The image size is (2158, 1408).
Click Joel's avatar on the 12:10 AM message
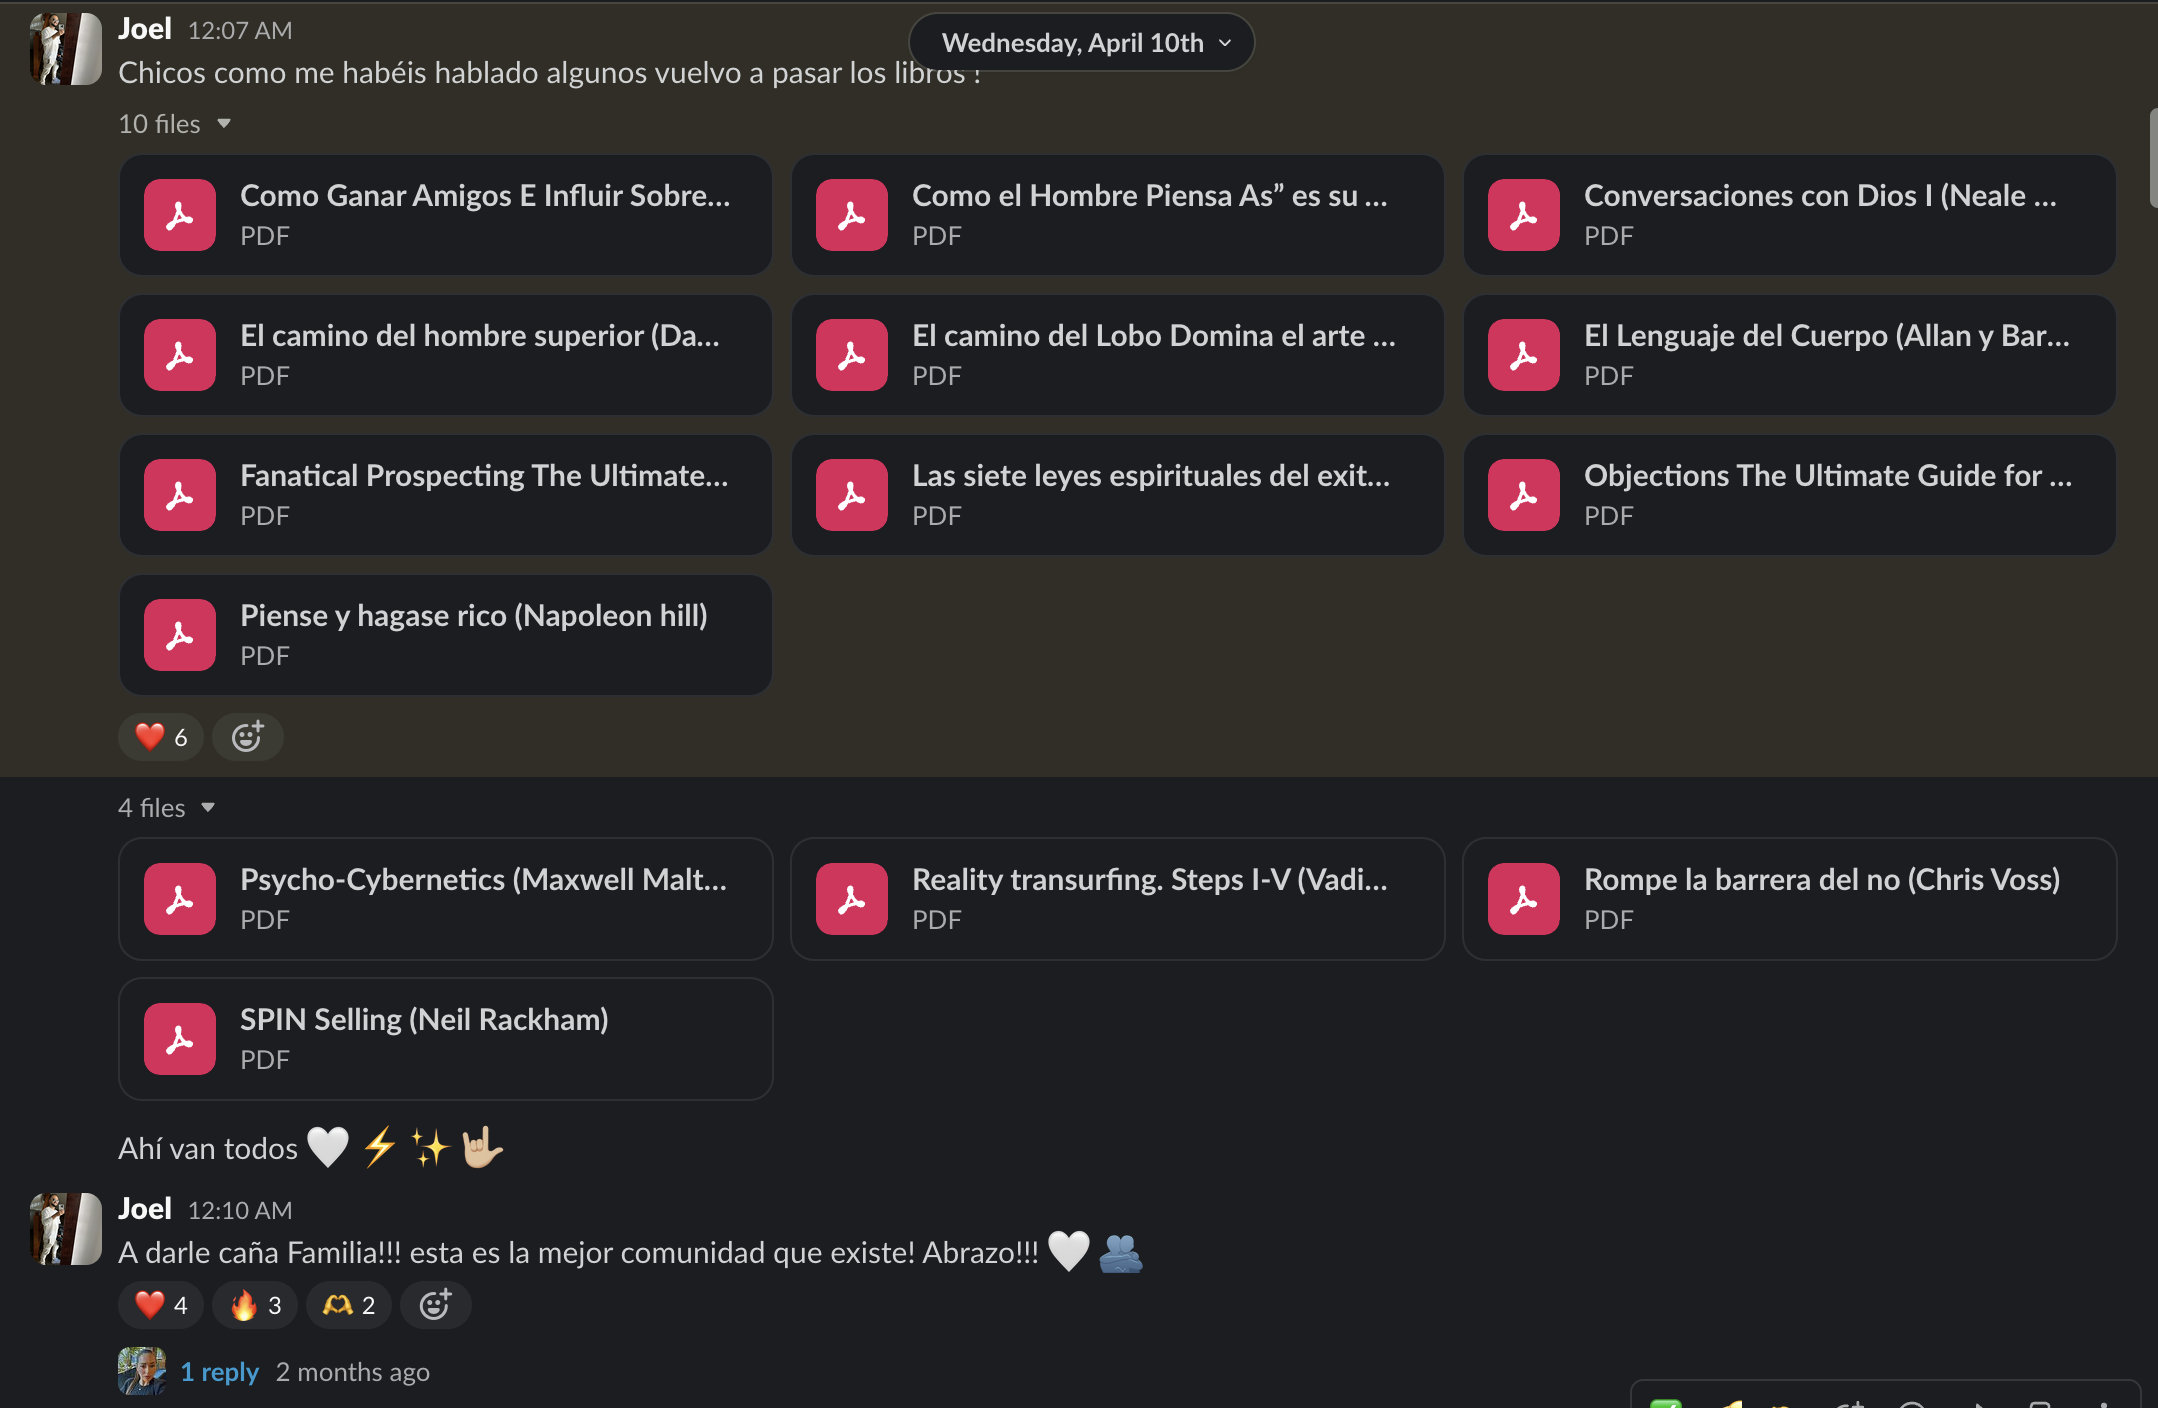[x=66, y=1229]
